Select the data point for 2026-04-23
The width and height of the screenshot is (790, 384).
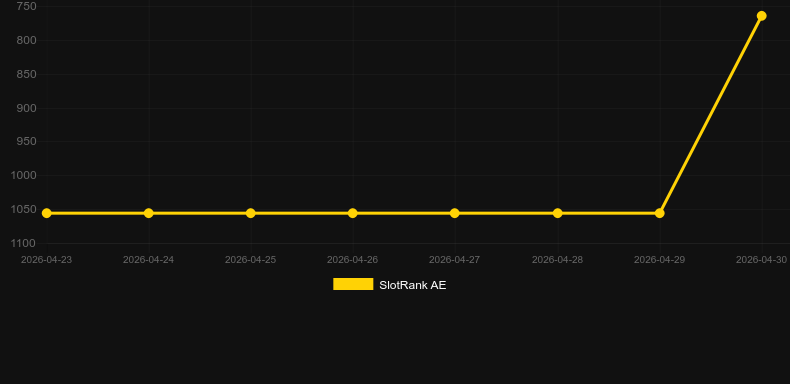[46, 213]
